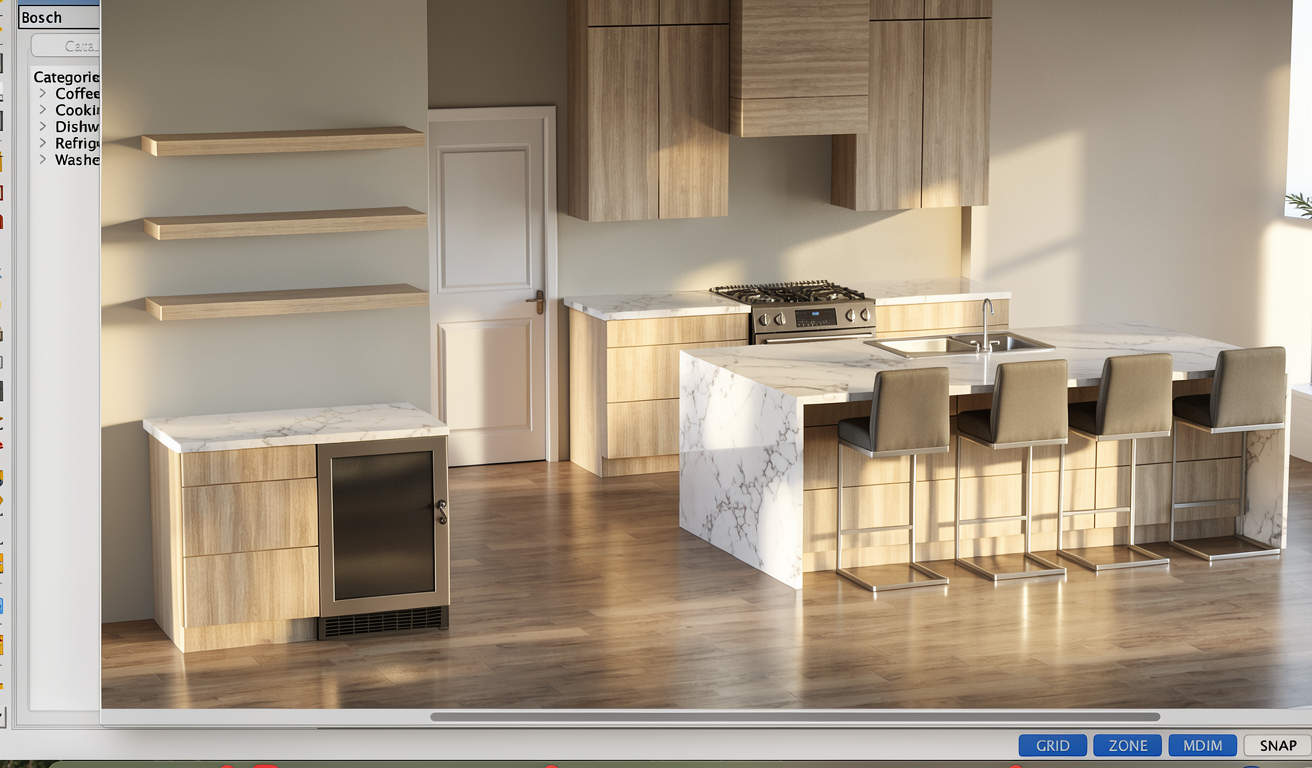Expand the Washer category arrow
This screenshot has height=768, width=1312.
click(x=43, y=159)
